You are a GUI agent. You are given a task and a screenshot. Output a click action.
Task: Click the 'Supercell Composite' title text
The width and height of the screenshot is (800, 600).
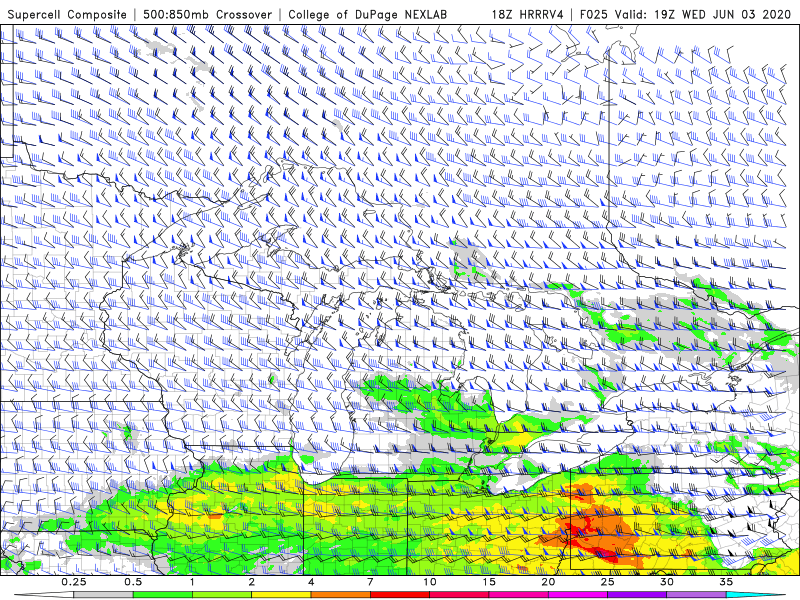coord(67,15)
